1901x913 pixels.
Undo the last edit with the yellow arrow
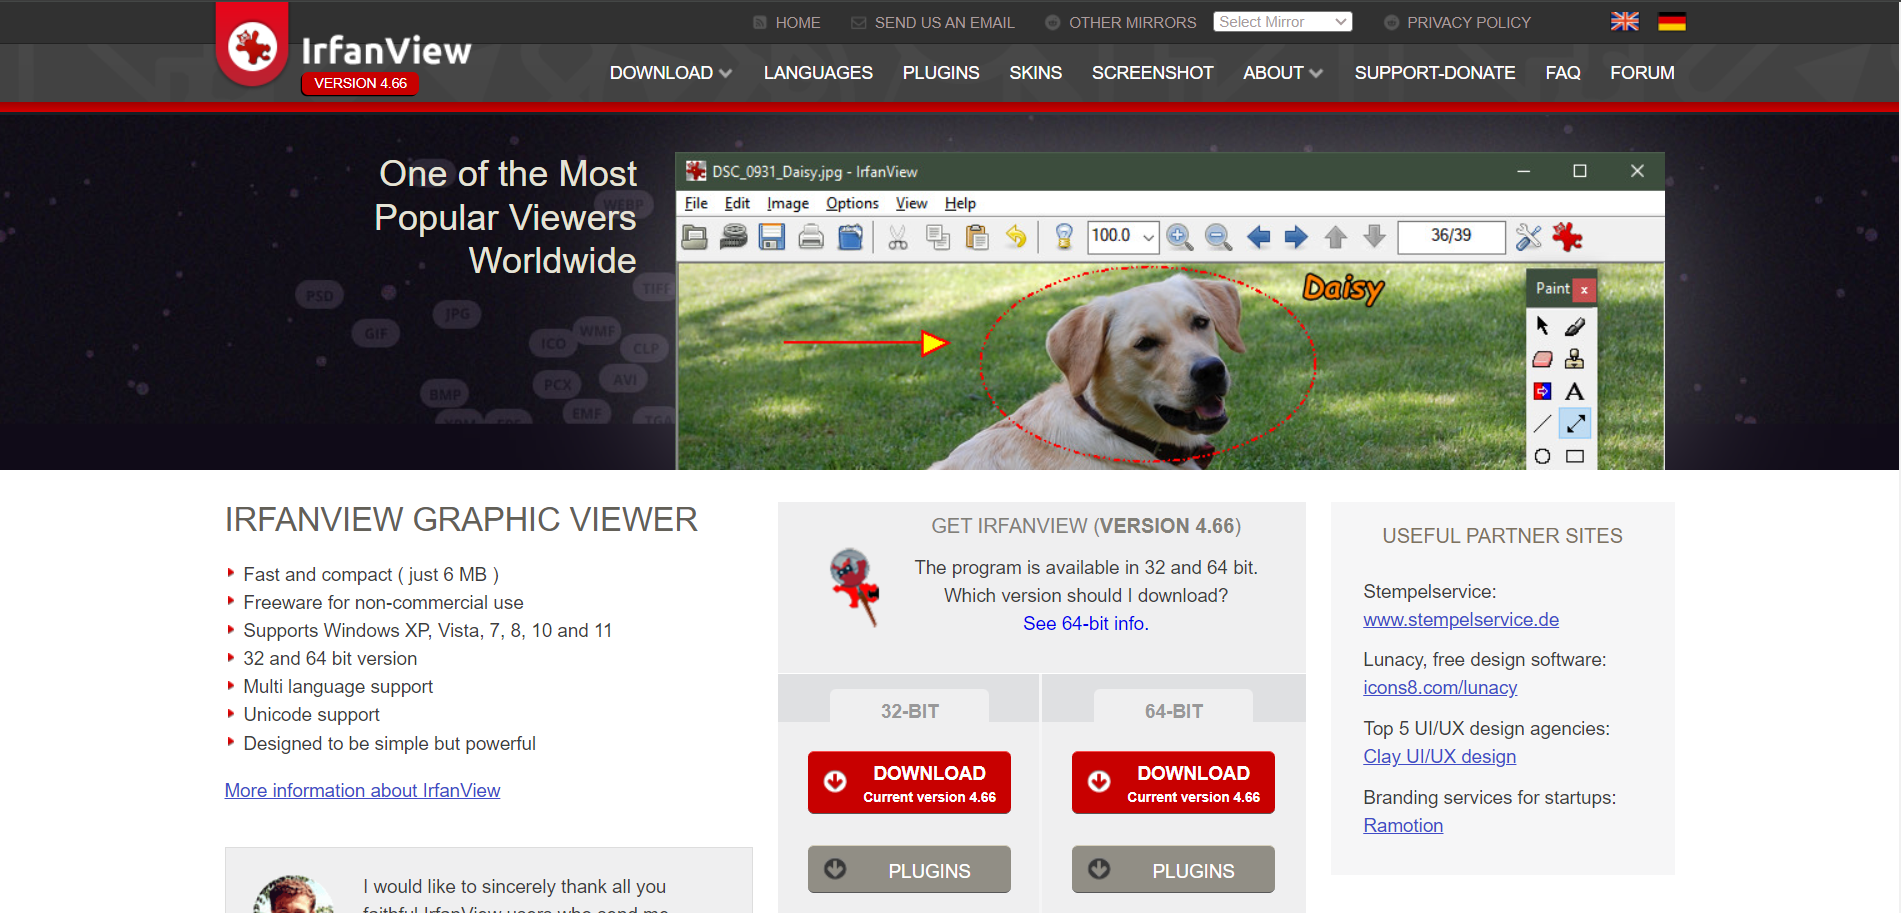[x=1017, y=237]
